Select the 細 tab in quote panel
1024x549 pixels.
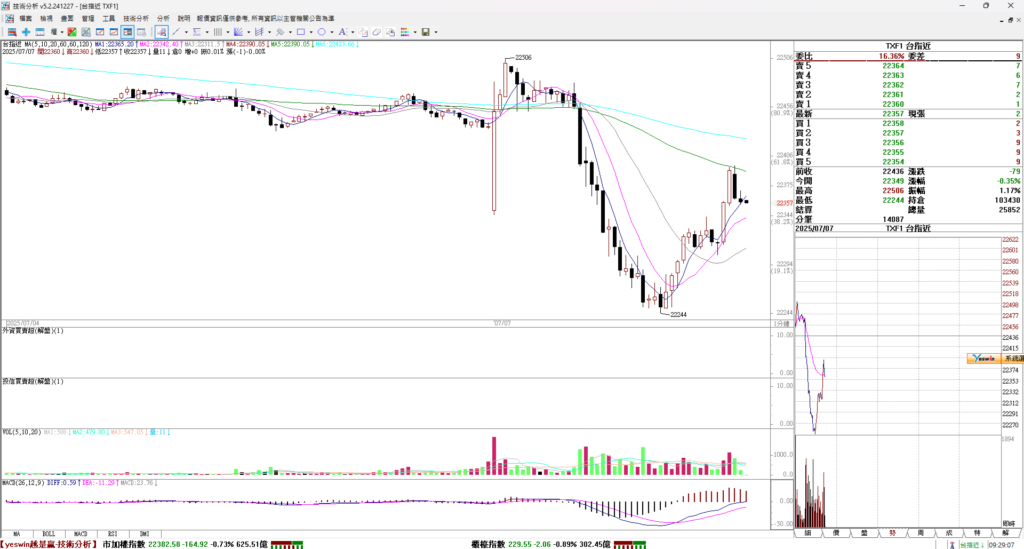808,533
